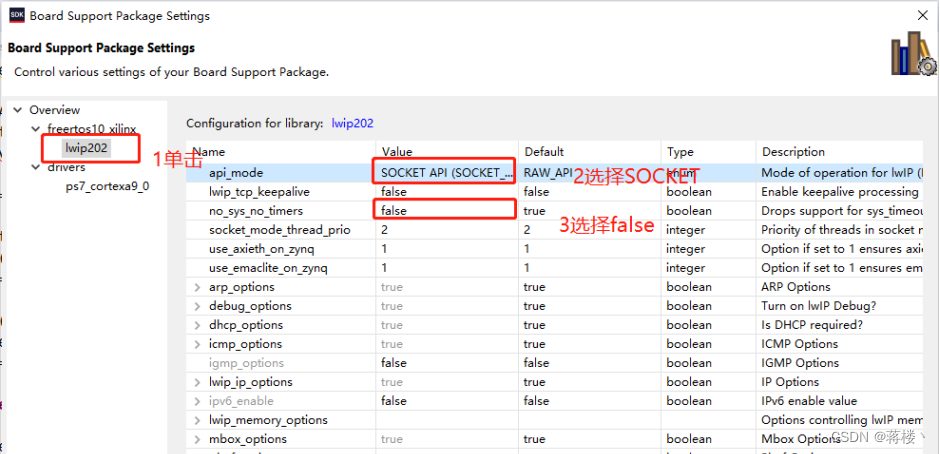The image size is (940, 454).
Task: Edit the use_emaclite_on_zynq value
Action: [x=447, y=268]
